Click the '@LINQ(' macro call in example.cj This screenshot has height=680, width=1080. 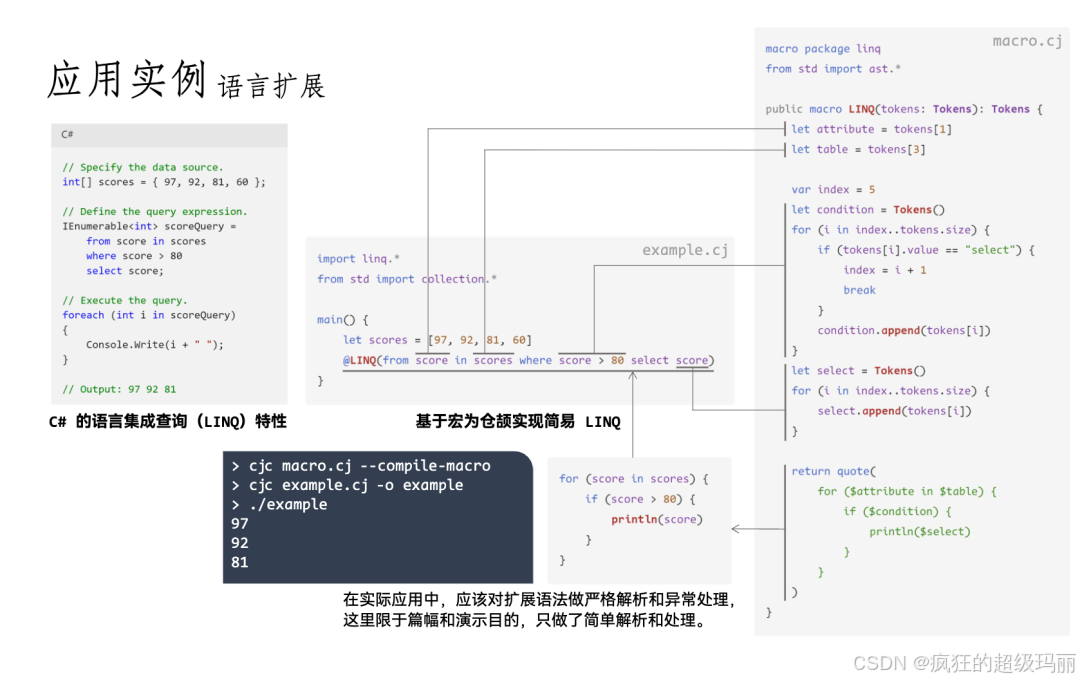coord(362,360)
